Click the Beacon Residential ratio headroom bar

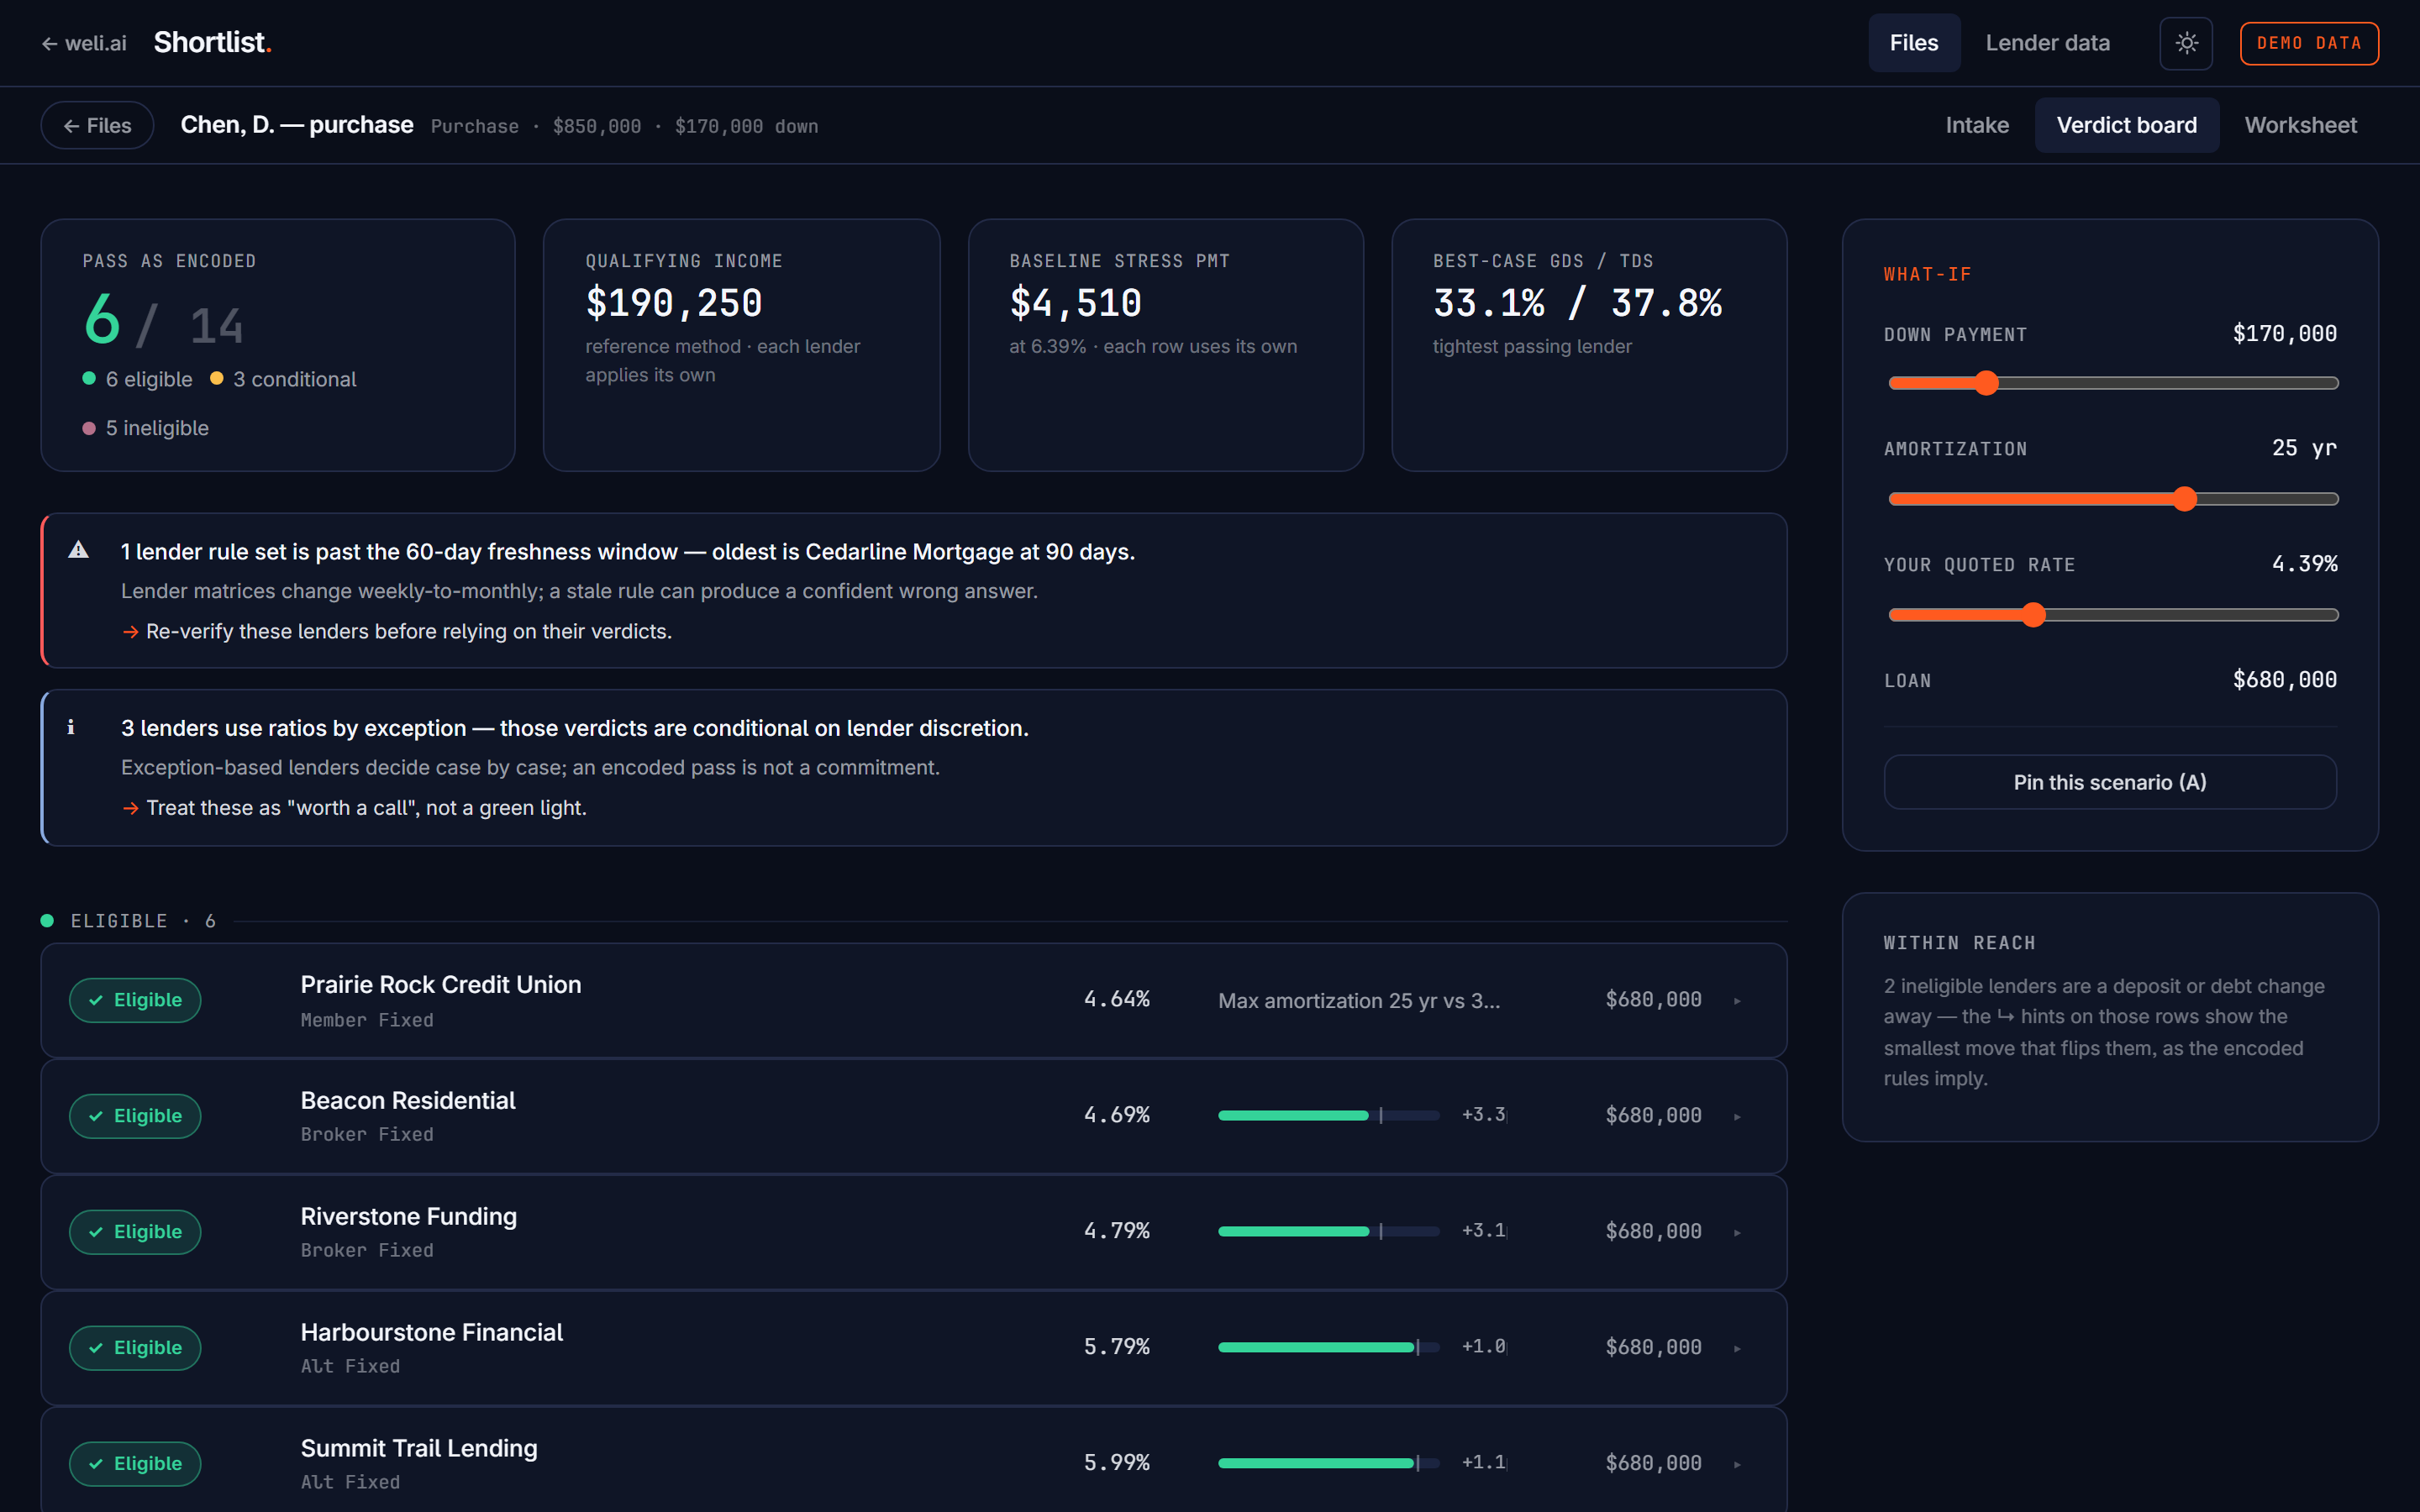tap(1328, 1115)
